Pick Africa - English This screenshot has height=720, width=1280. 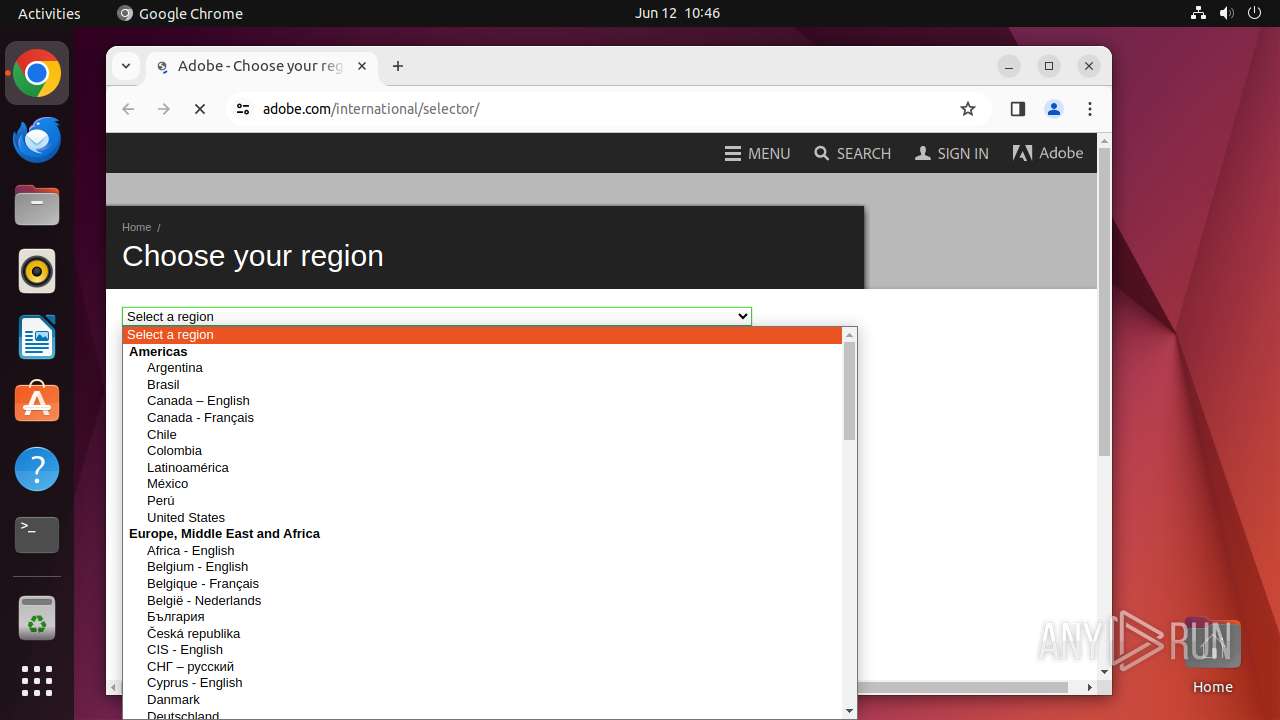tap(482, 551)
